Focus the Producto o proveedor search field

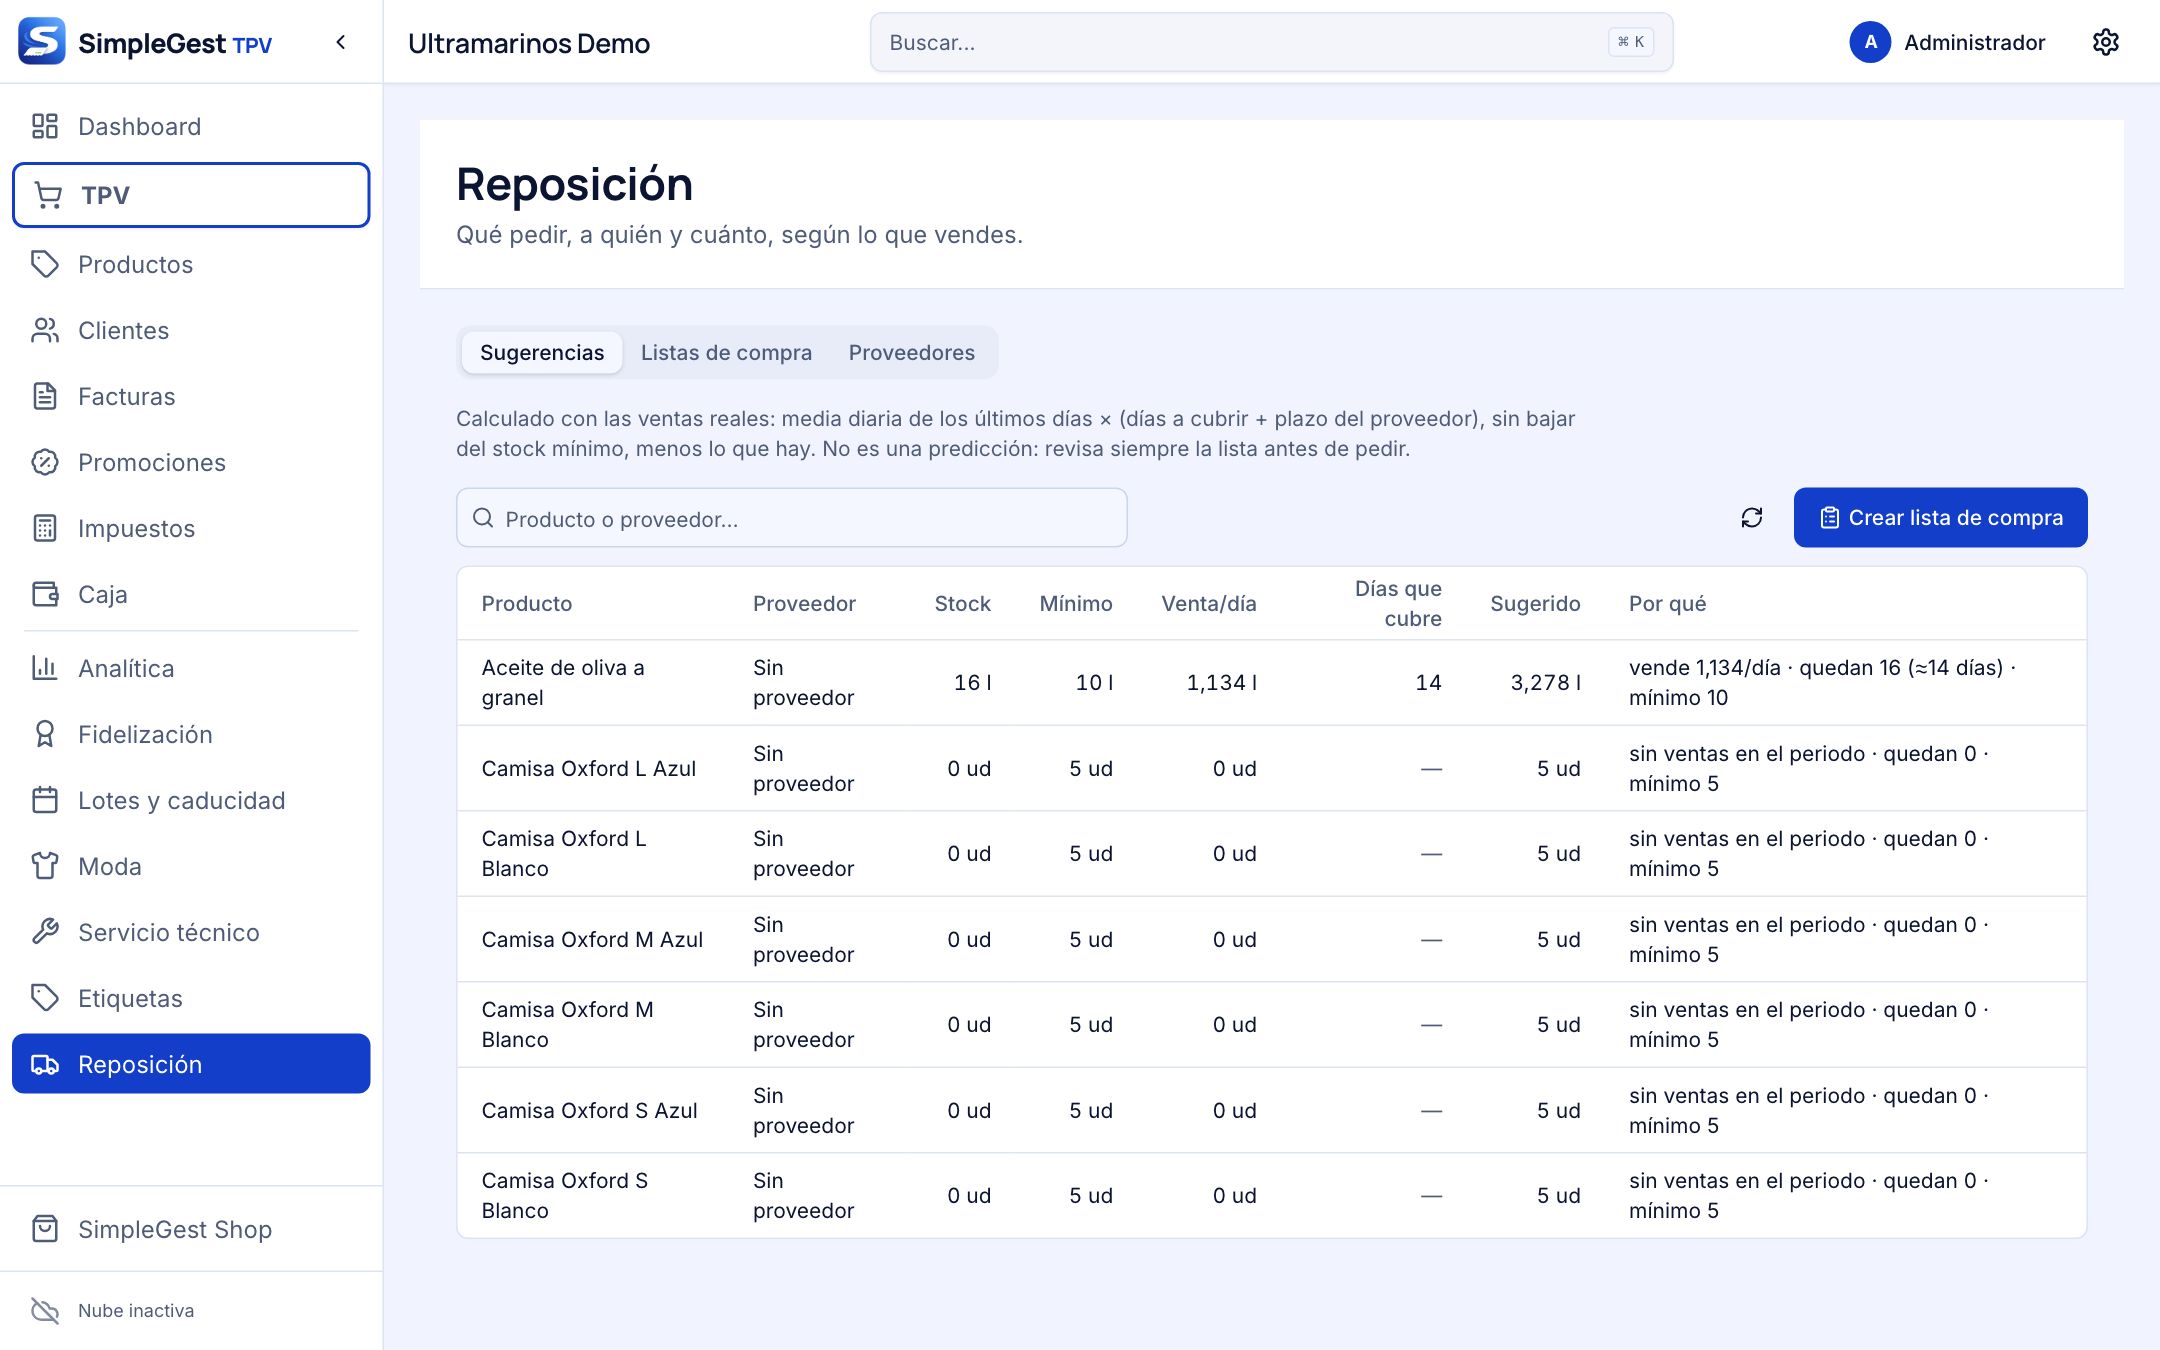[792, 518]
